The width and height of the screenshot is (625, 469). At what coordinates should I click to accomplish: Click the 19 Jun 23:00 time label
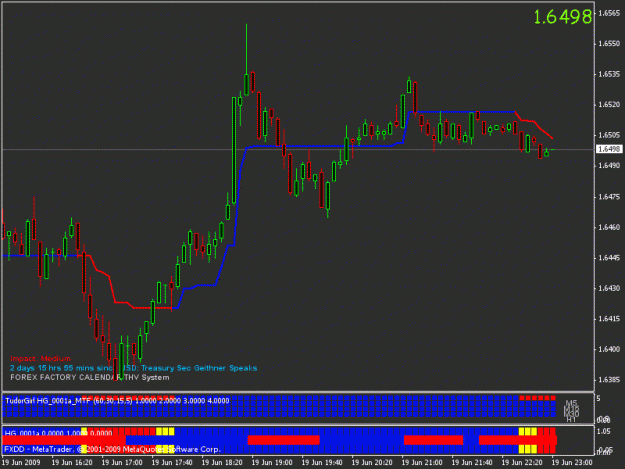point(572,463)
